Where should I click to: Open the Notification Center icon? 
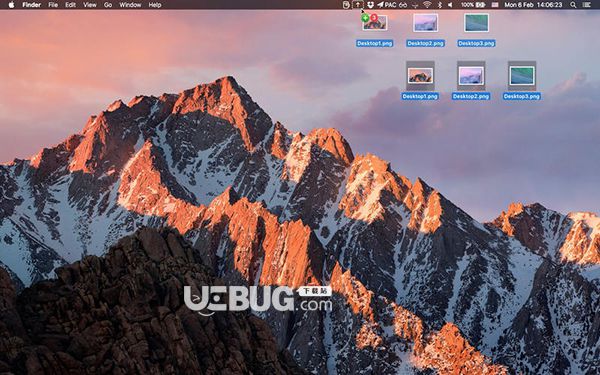pos(587,5)
